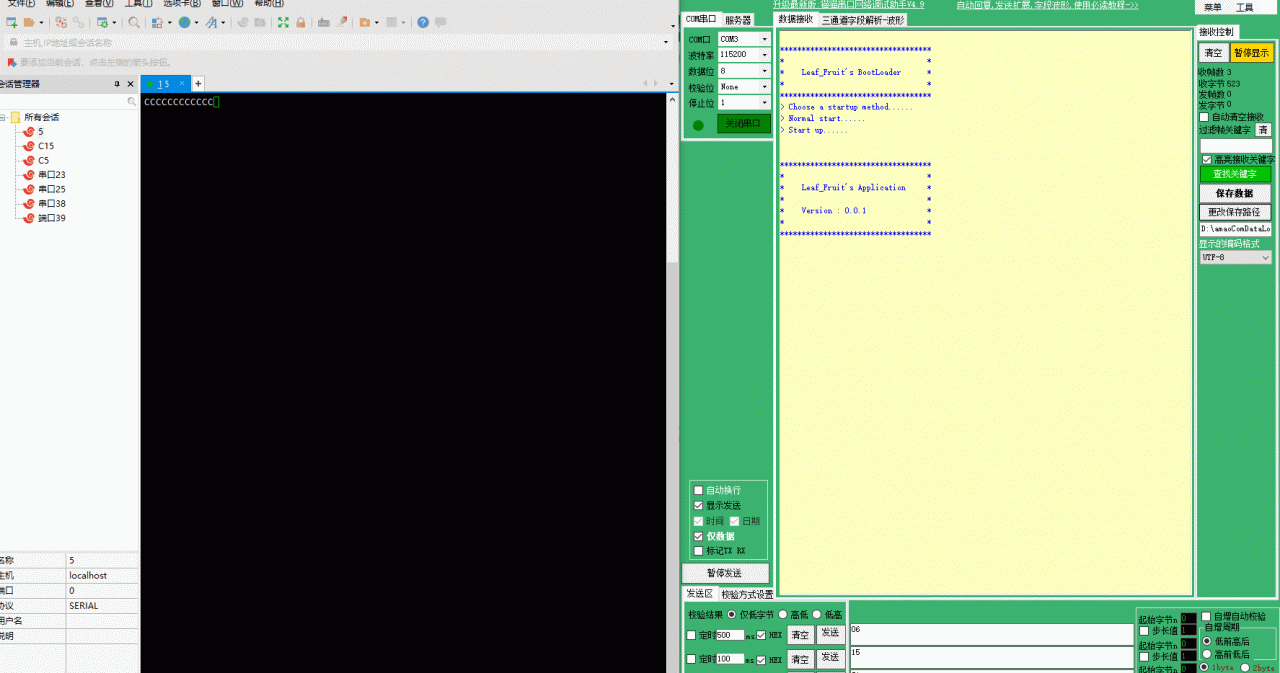Screen dimensions: 1280x673
Task: Click the orange camera-folder toolbar icon
Action: click(364, 22)
